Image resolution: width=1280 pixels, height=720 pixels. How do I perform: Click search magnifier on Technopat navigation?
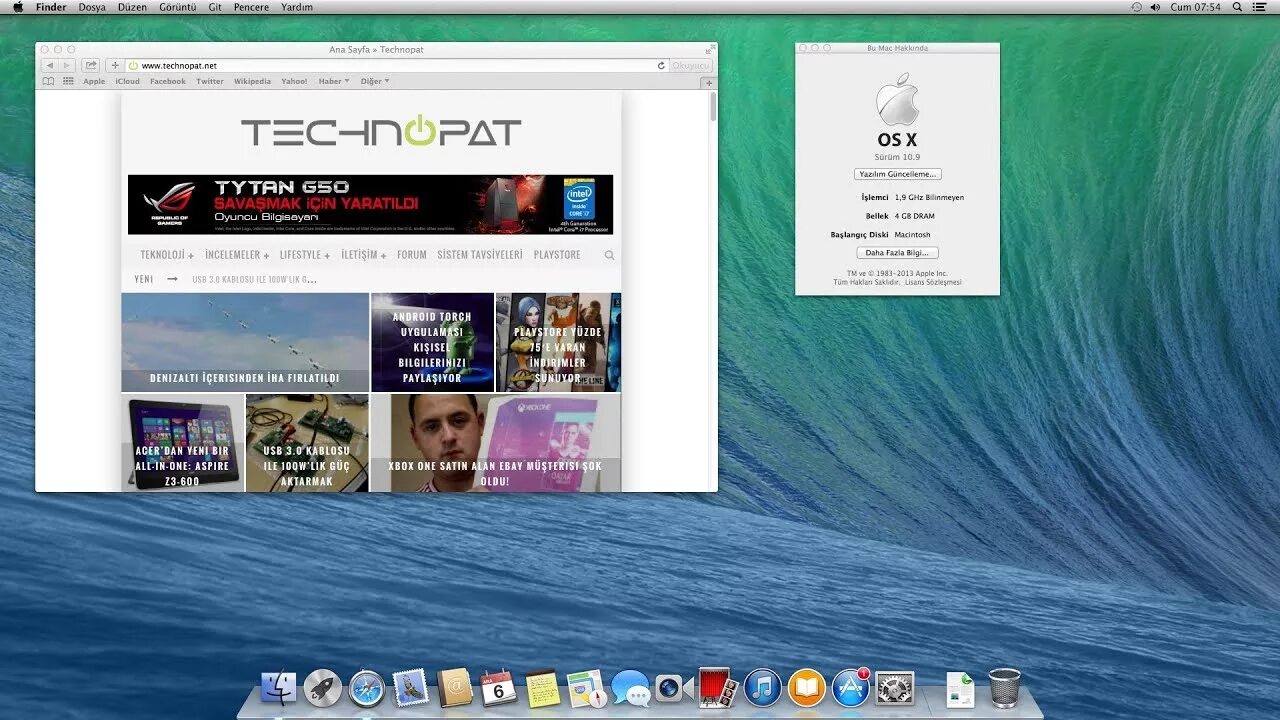[x=609, y=255]
